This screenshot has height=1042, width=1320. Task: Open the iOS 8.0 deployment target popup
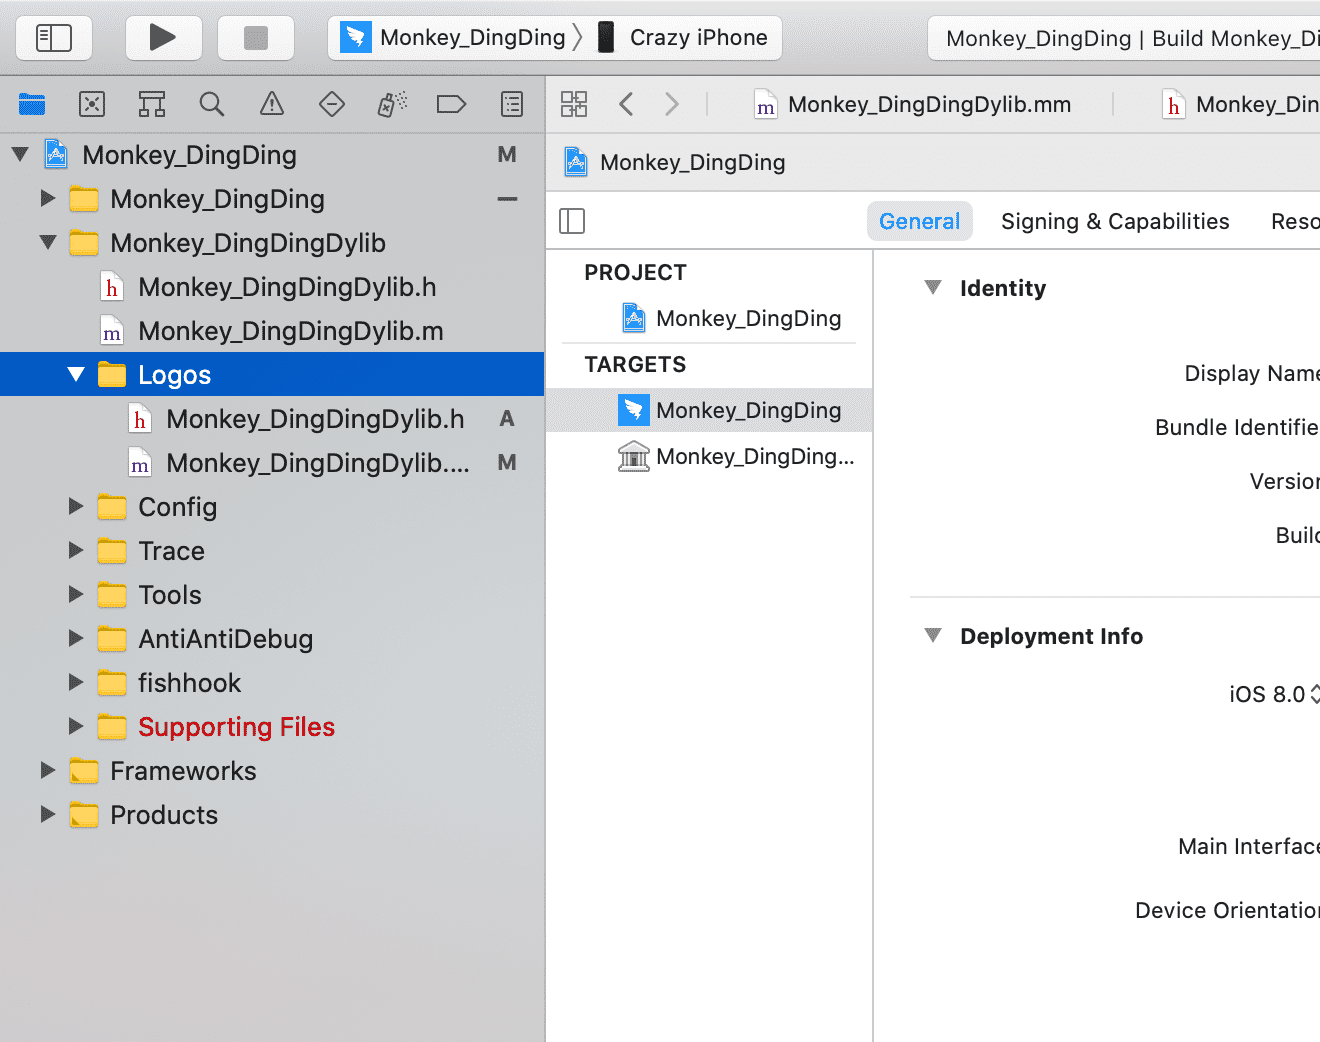click(1274, 694)
